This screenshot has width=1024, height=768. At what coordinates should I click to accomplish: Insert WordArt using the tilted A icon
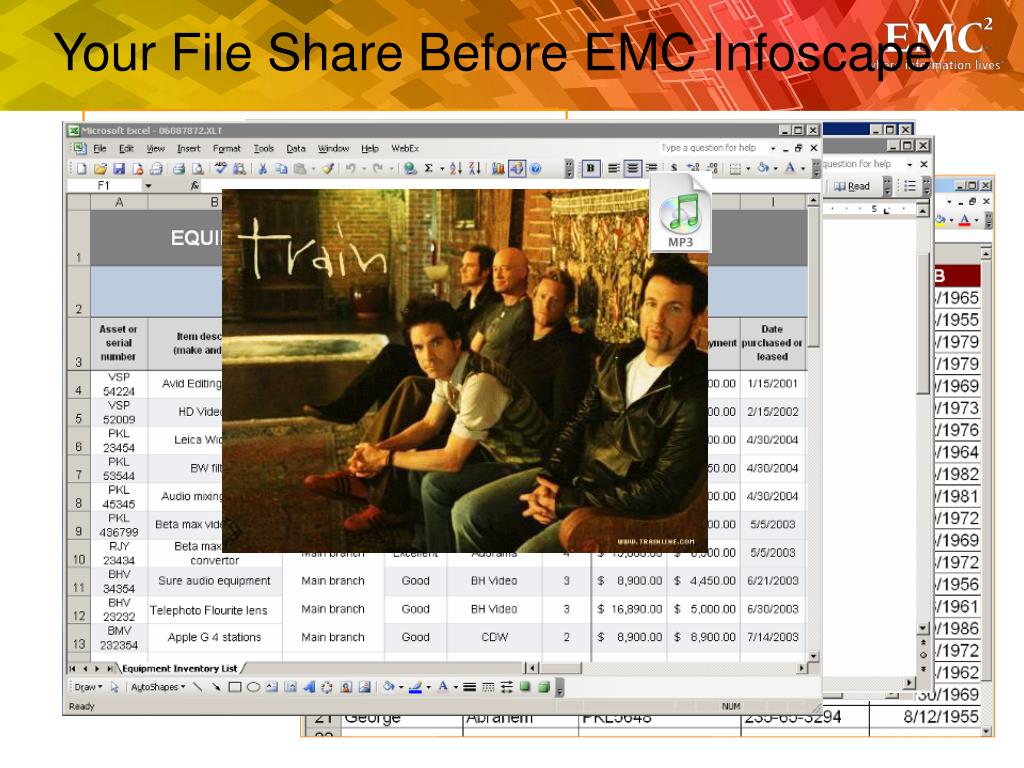[309, 687]
